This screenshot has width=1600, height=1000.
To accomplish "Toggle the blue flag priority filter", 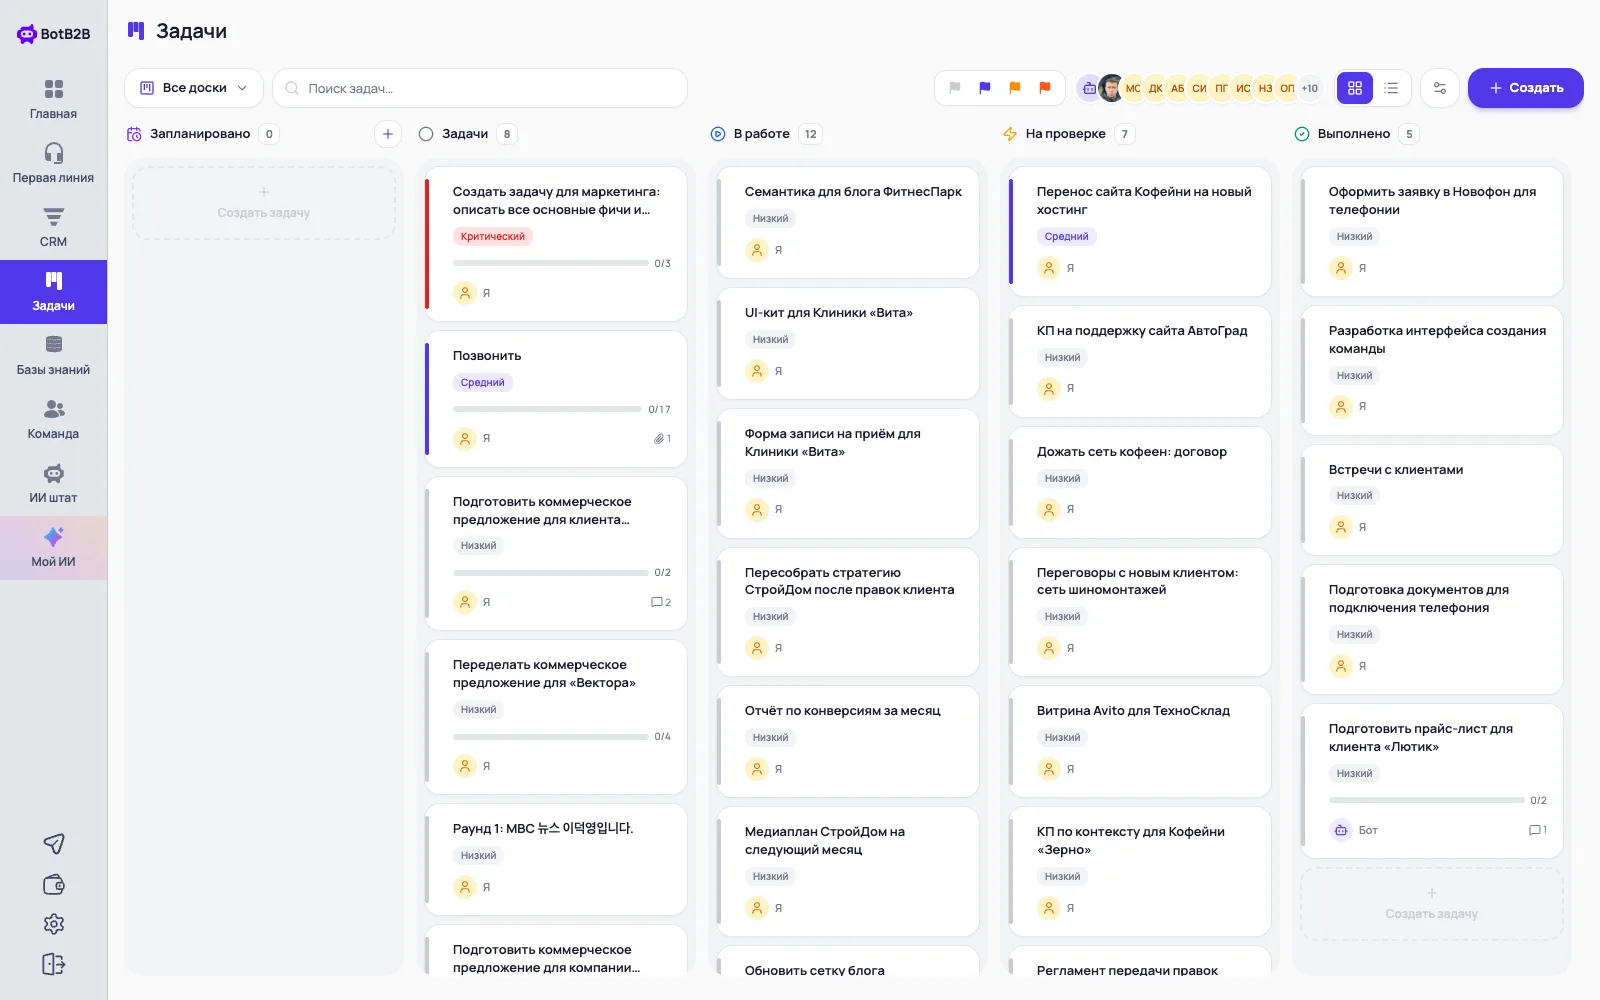I will point(985,88).
